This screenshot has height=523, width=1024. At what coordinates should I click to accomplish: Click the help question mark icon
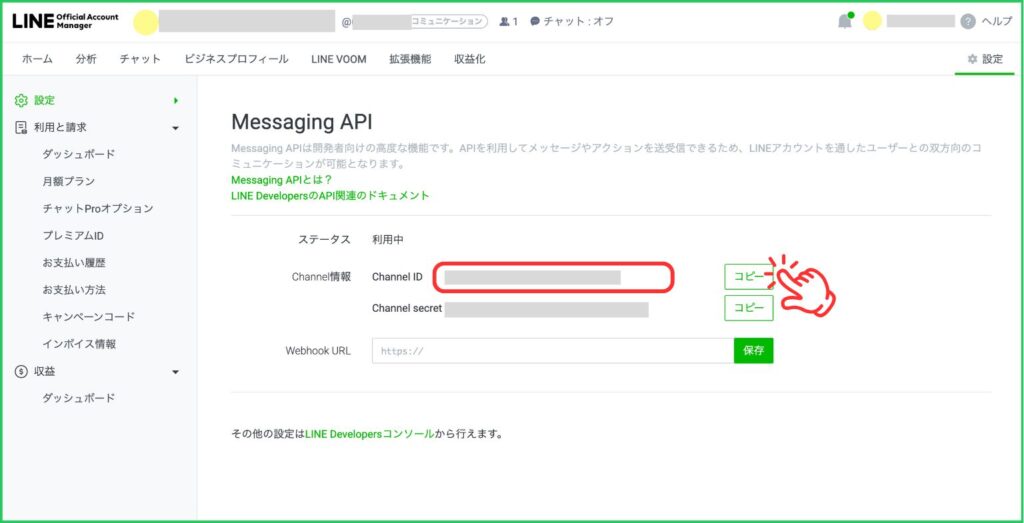(968, 22)
